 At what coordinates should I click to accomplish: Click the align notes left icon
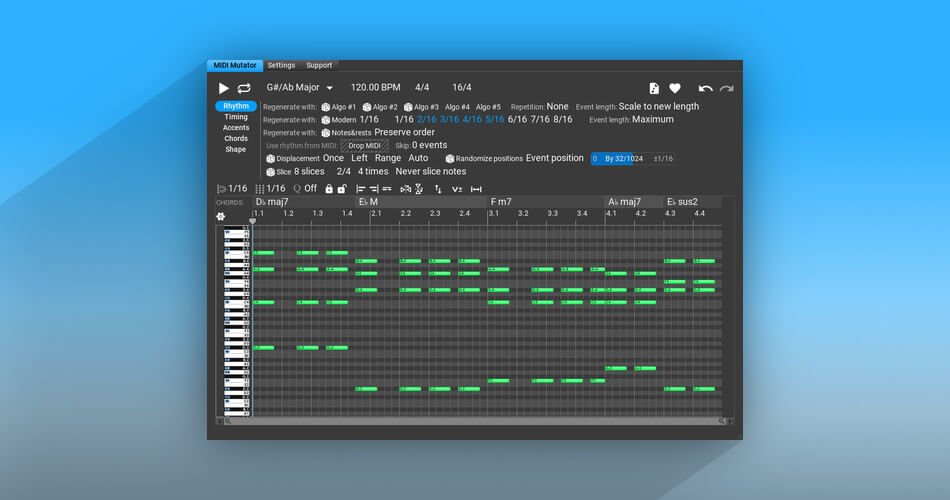360,189
